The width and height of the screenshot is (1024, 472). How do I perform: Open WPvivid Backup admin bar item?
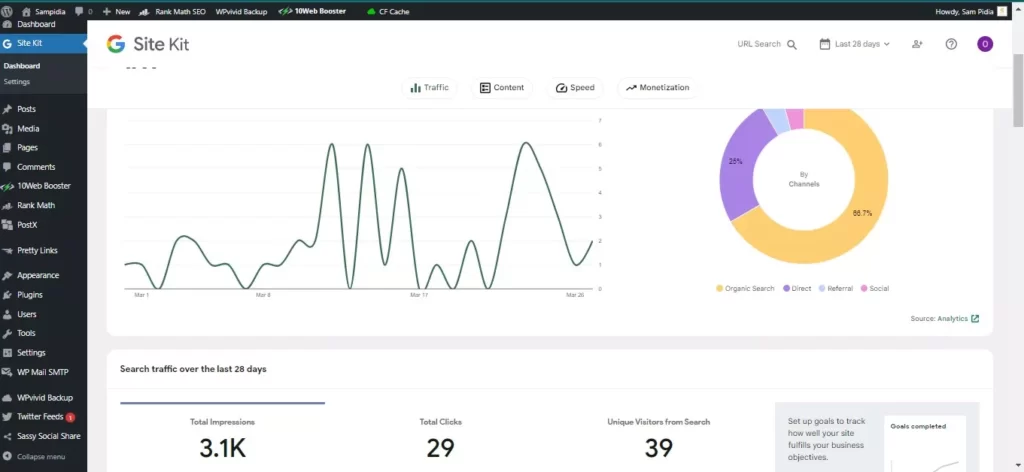point(241,11)
